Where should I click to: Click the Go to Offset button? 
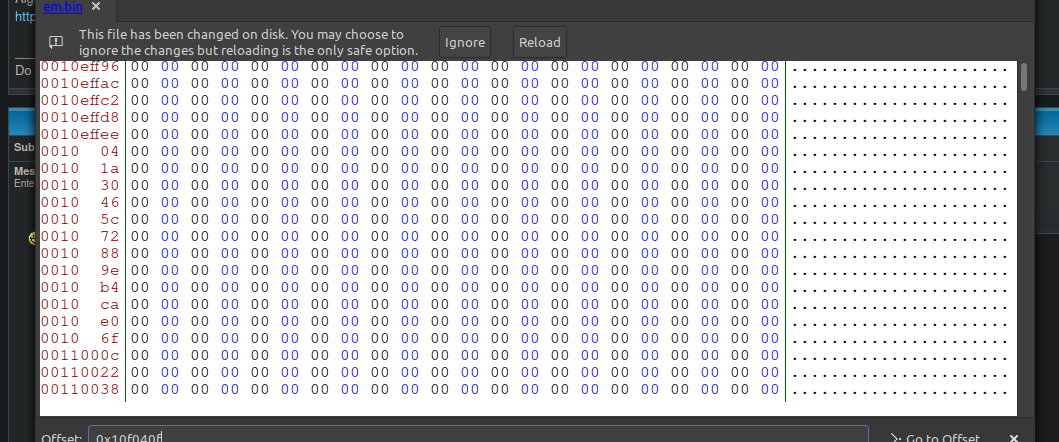[935, 437]
